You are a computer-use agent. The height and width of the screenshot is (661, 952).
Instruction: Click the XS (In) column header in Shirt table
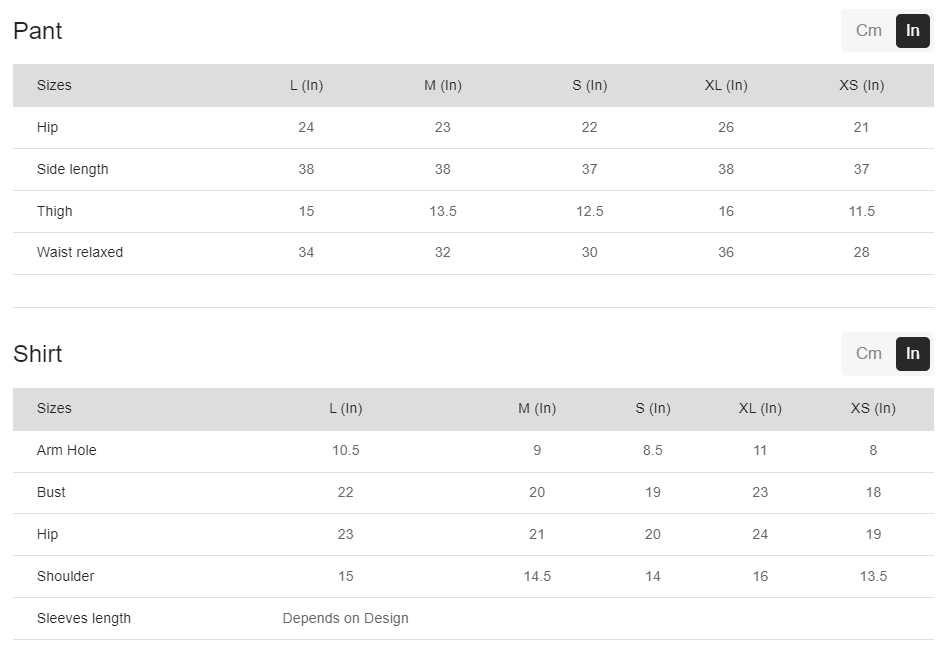tap(873, 408)
